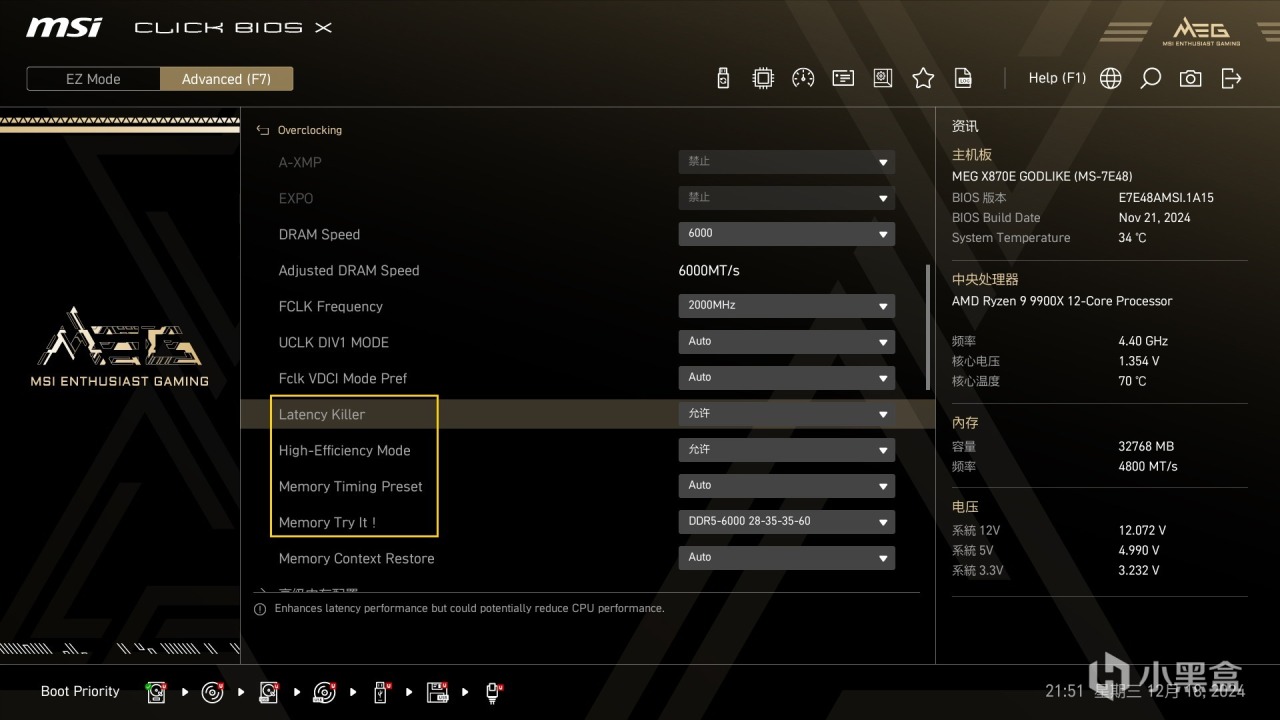Click the CPU frequency value 4.40 GHz
The width and height of the screenshot is (1280, 720).
click(1143, 341)
